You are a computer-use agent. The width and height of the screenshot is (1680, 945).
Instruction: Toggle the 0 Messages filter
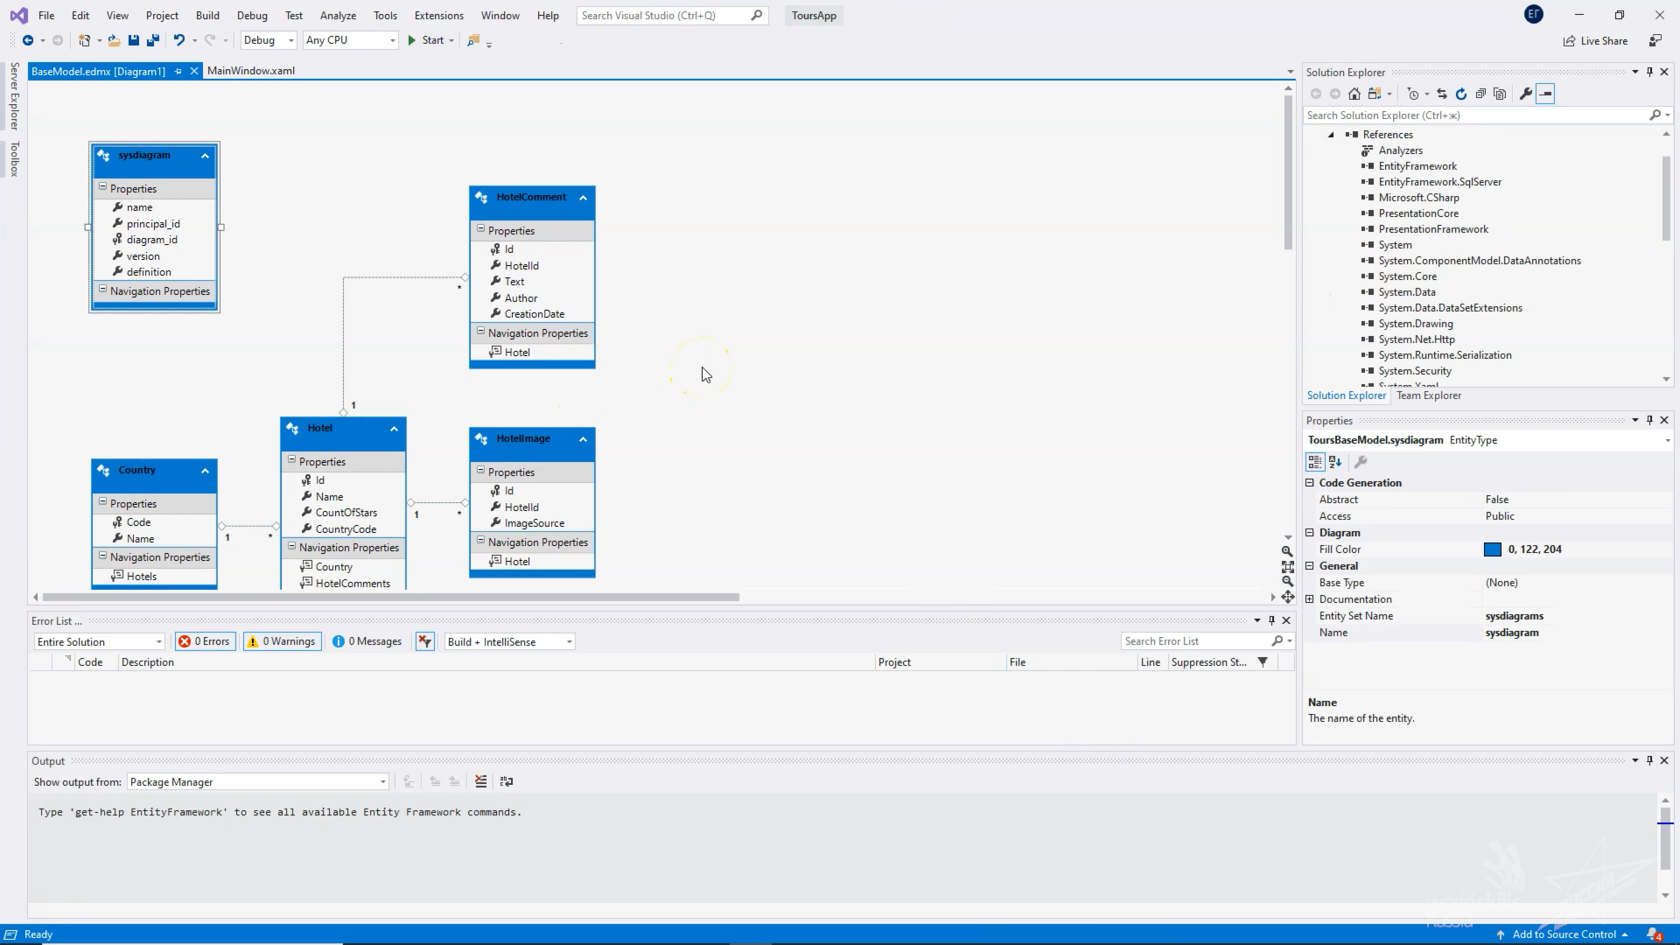367,642
